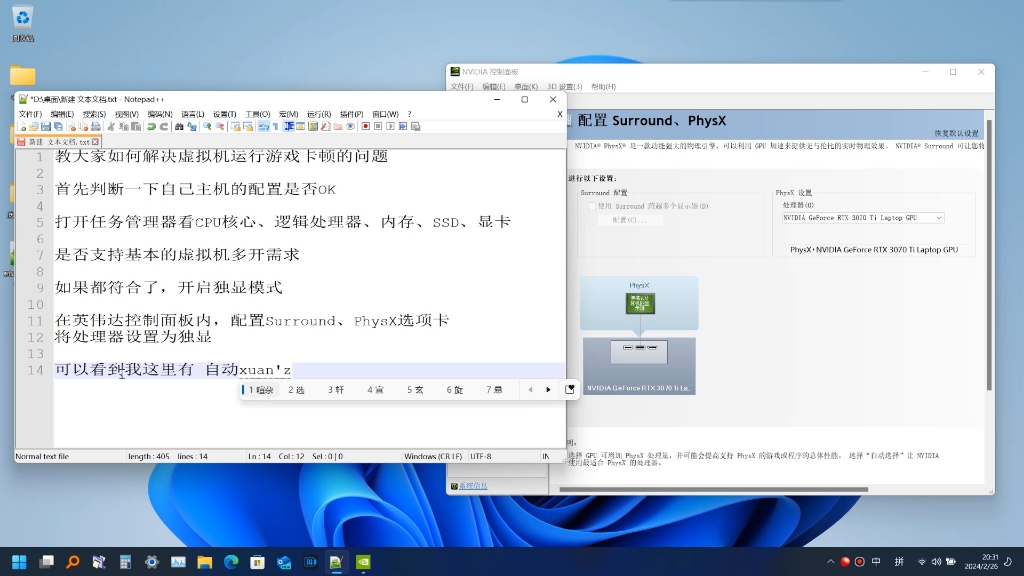Click the Open file icon in Notepad++ toolbar
Viewport: 1024px width, 576px height.
pyautogui.click(x=33, y=127)
